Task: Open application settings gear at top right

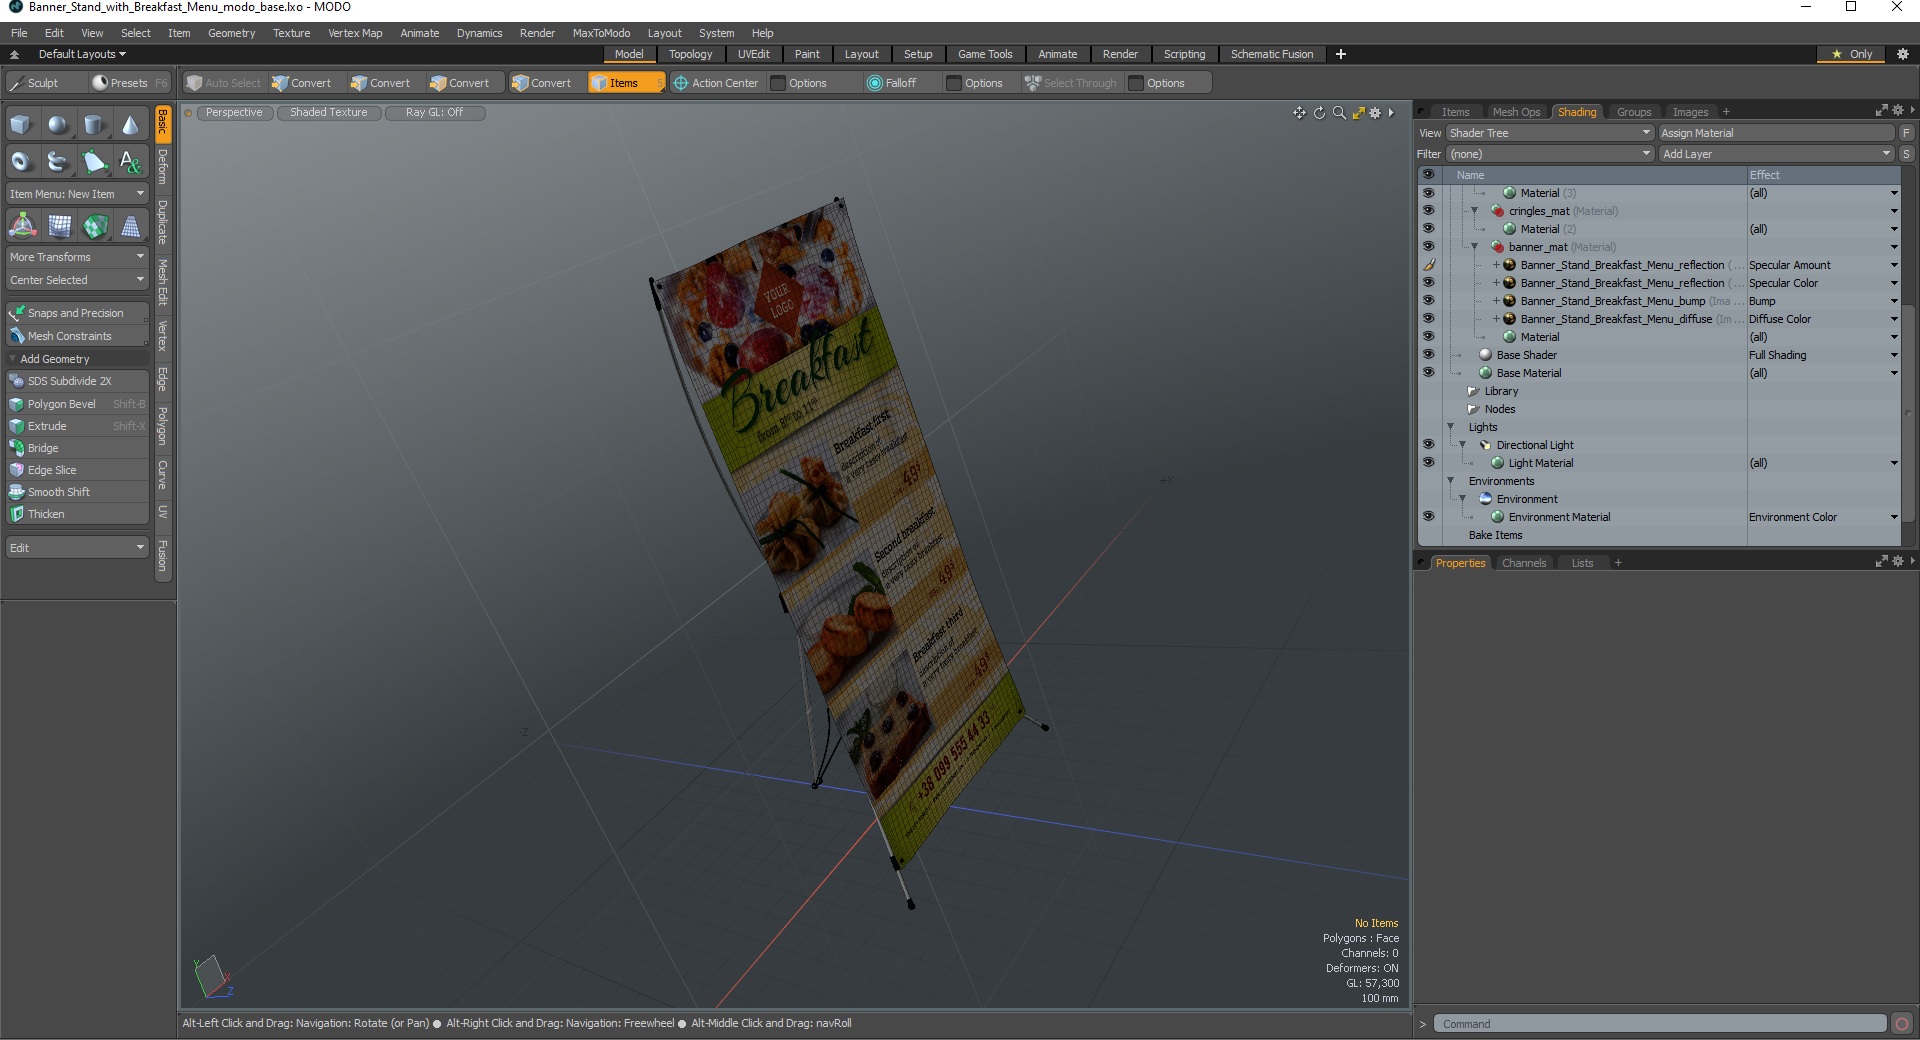Action: [1903, 54]
